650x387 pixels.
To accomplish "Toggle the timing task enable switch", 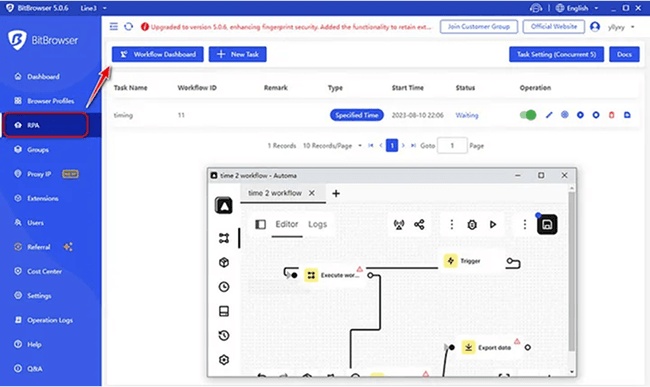I will click(528, 115).
